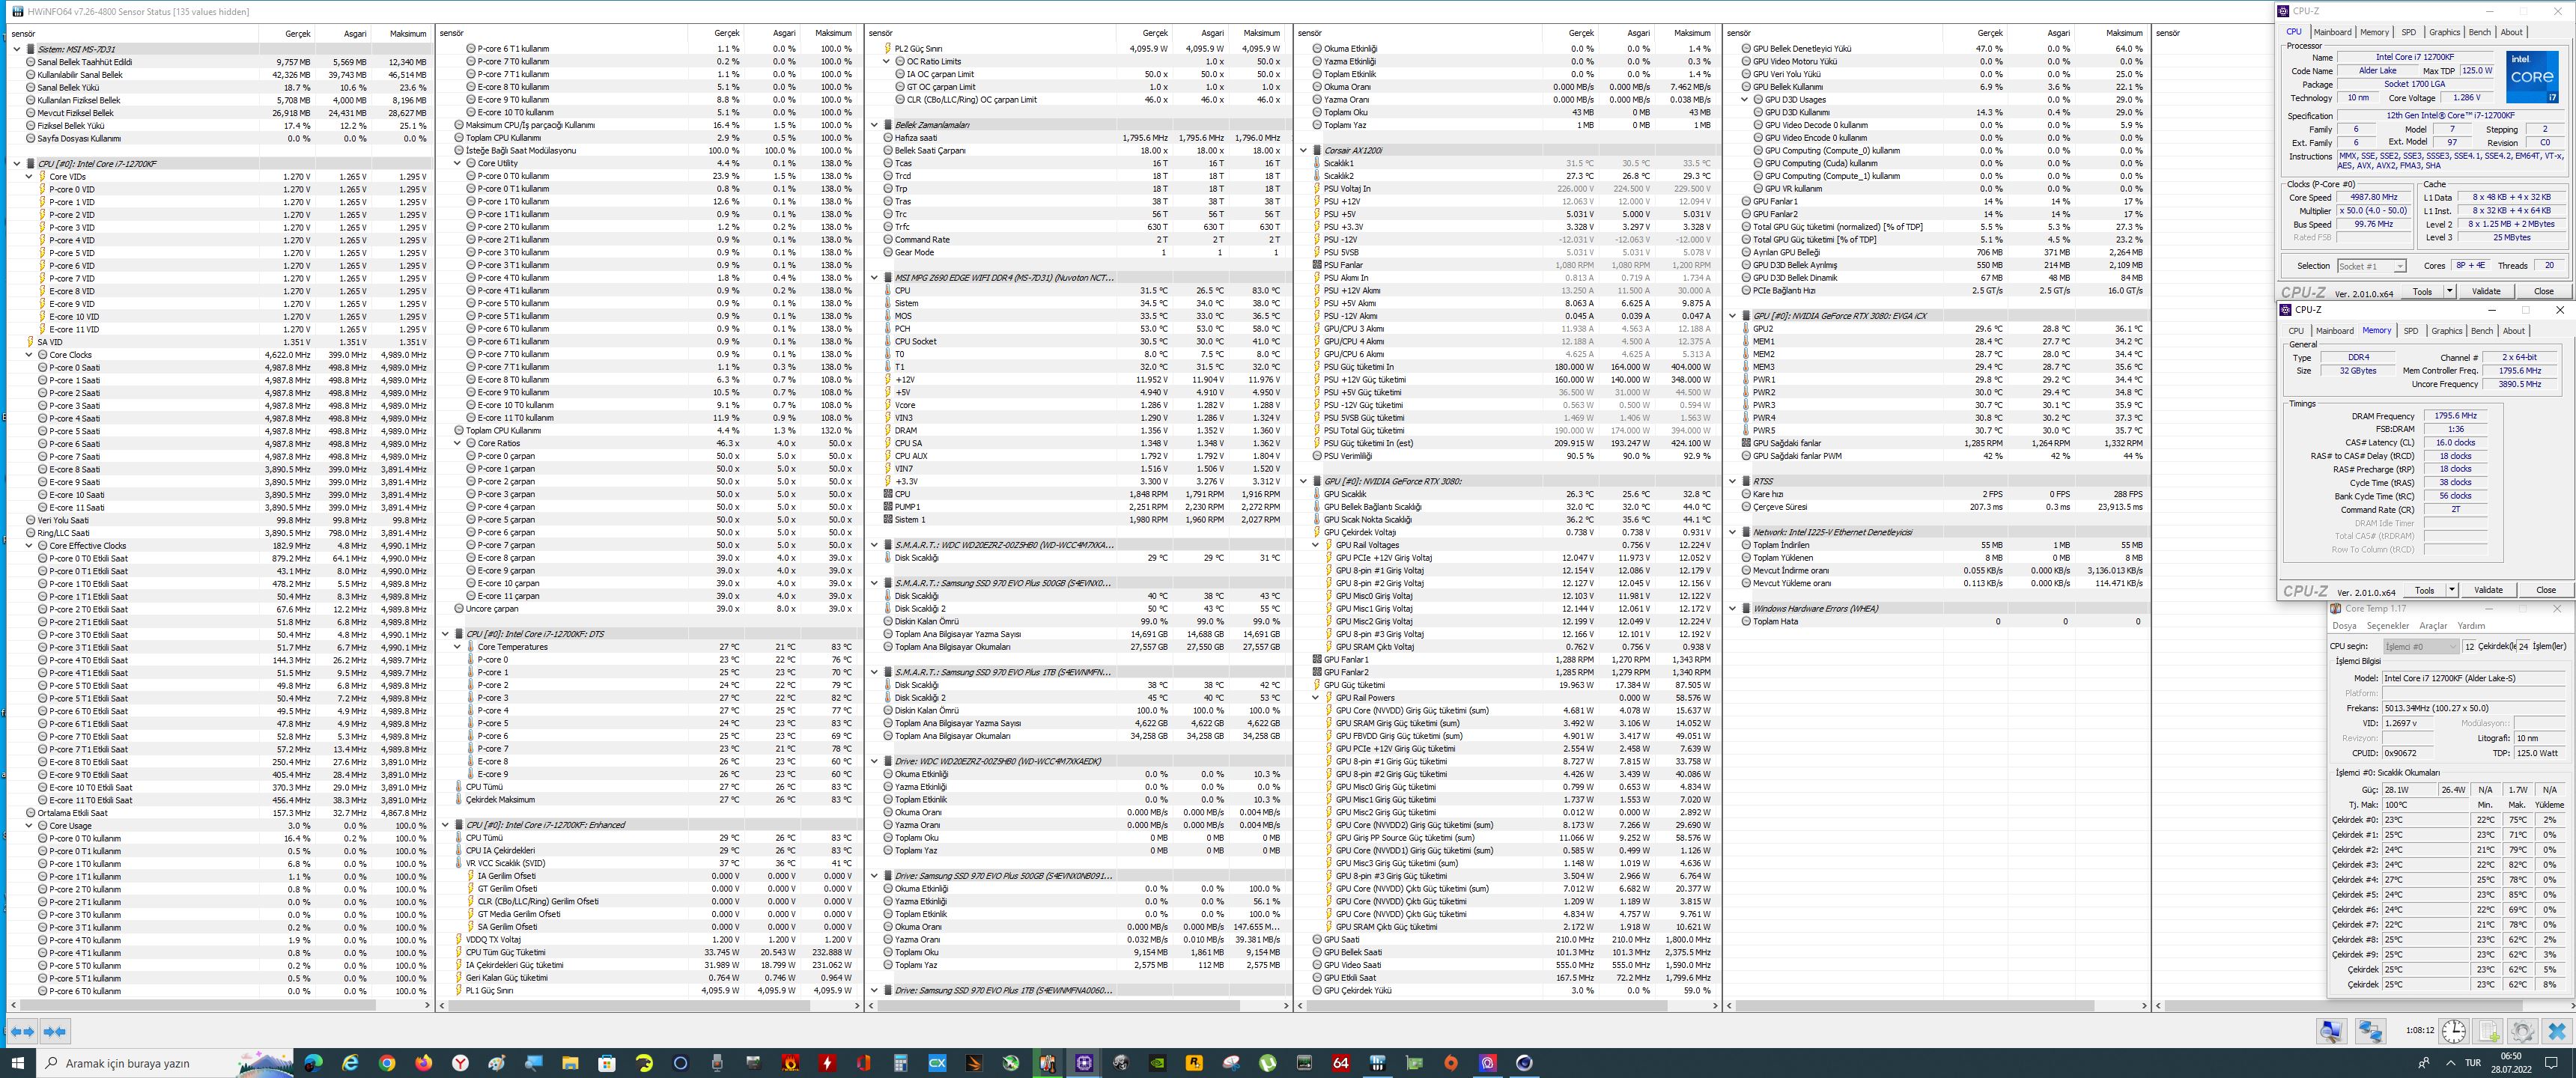Image resolution: width=2576 pixels, height=1078 pixels.
Task: Open Calculator from the taskbar
Action: tap(901, 1063)
